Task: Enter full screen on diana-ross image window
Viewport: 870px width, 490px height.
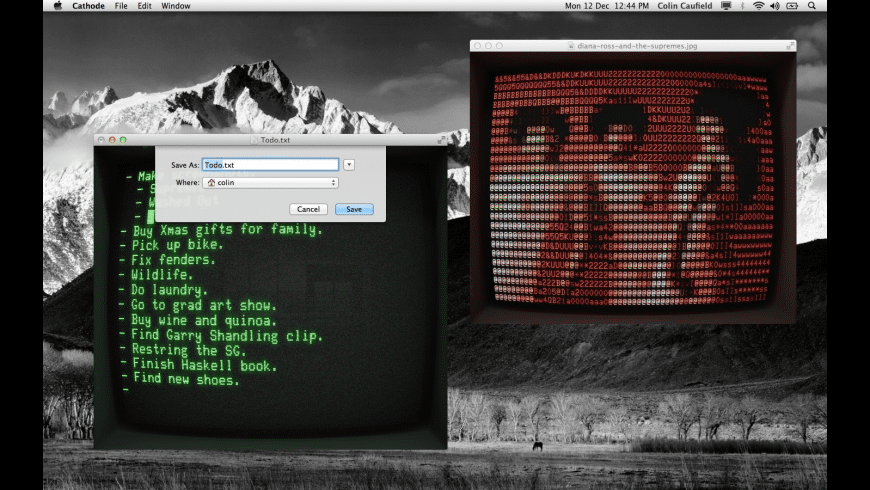Action: [790, 46]
